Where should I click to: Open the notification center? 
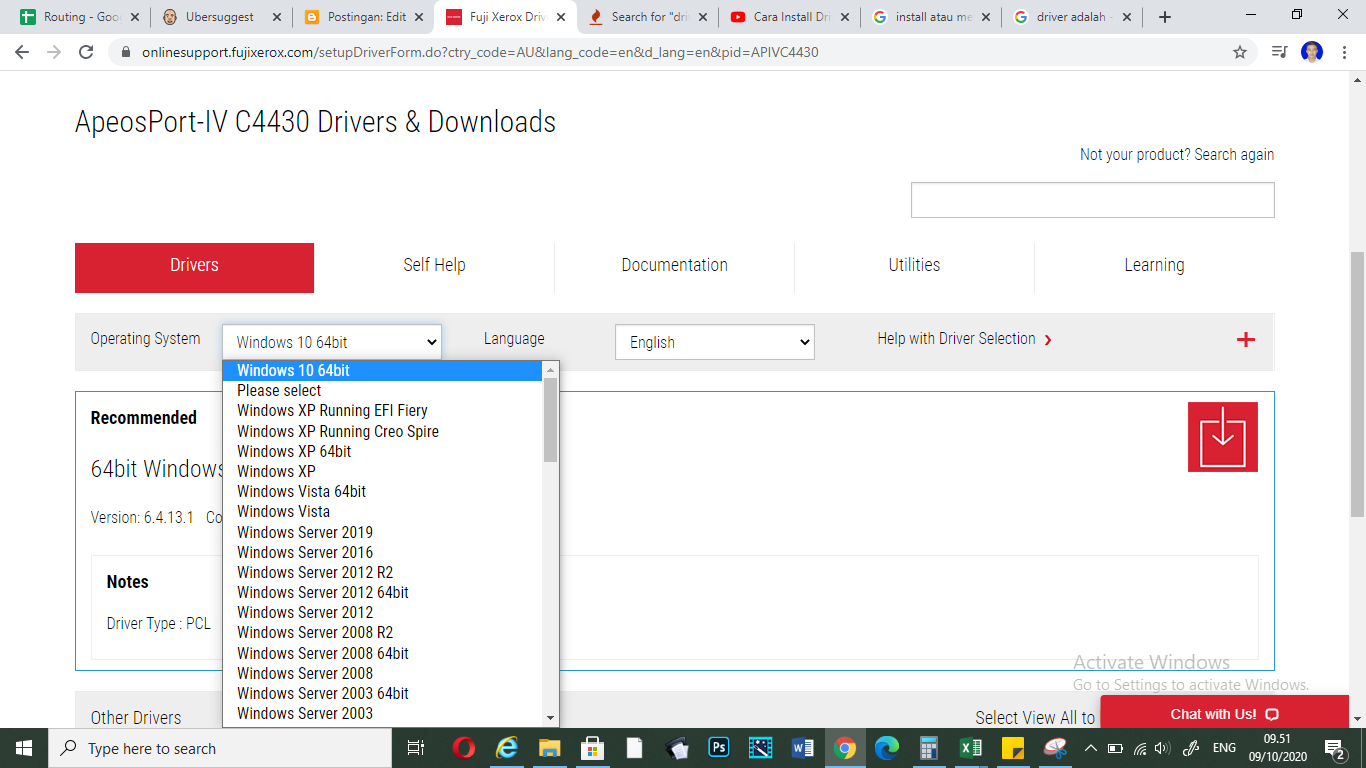point(1334,748)
